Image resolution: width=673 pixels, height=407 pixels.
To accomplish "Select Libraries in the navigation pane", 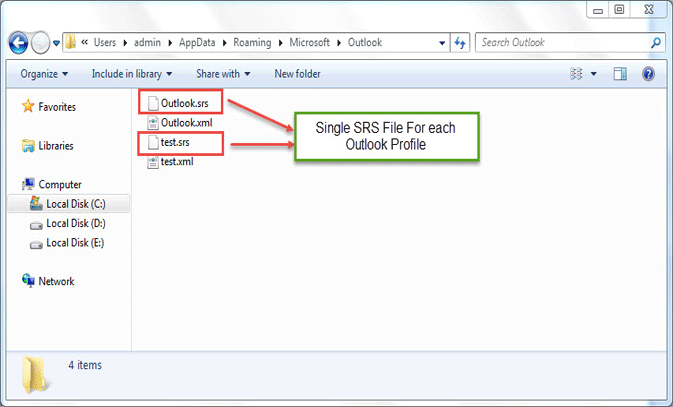I will point(56,146).
